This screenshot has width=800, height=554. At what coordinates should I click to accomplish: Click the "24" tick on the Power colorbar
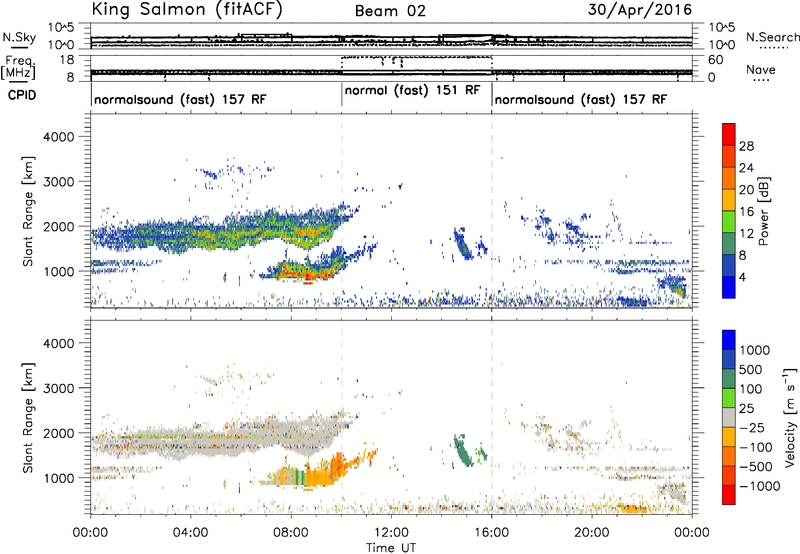pyautogui.click(x=746, y=168)
